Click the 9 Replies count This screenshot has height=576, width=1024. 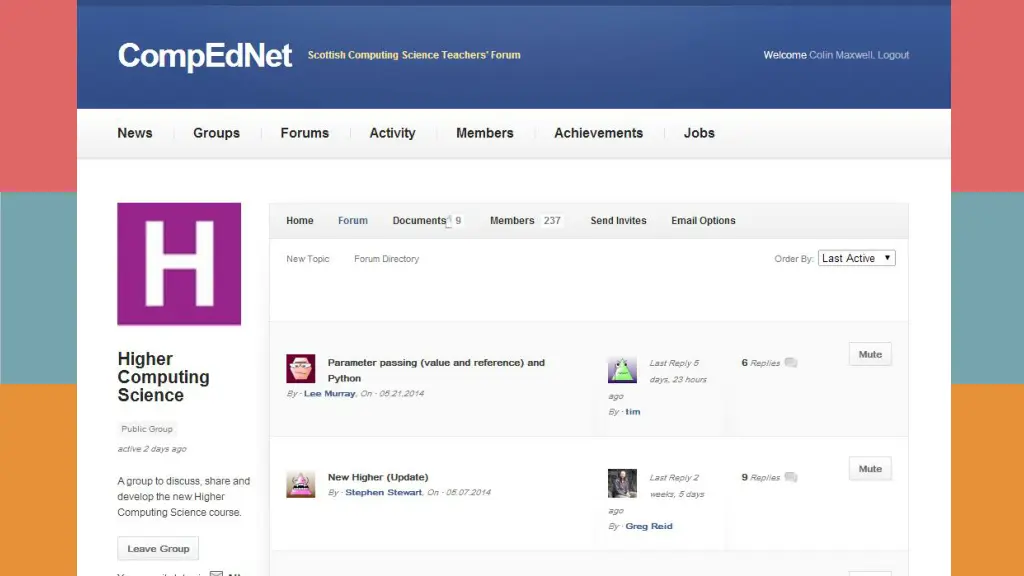coord(761,477)
